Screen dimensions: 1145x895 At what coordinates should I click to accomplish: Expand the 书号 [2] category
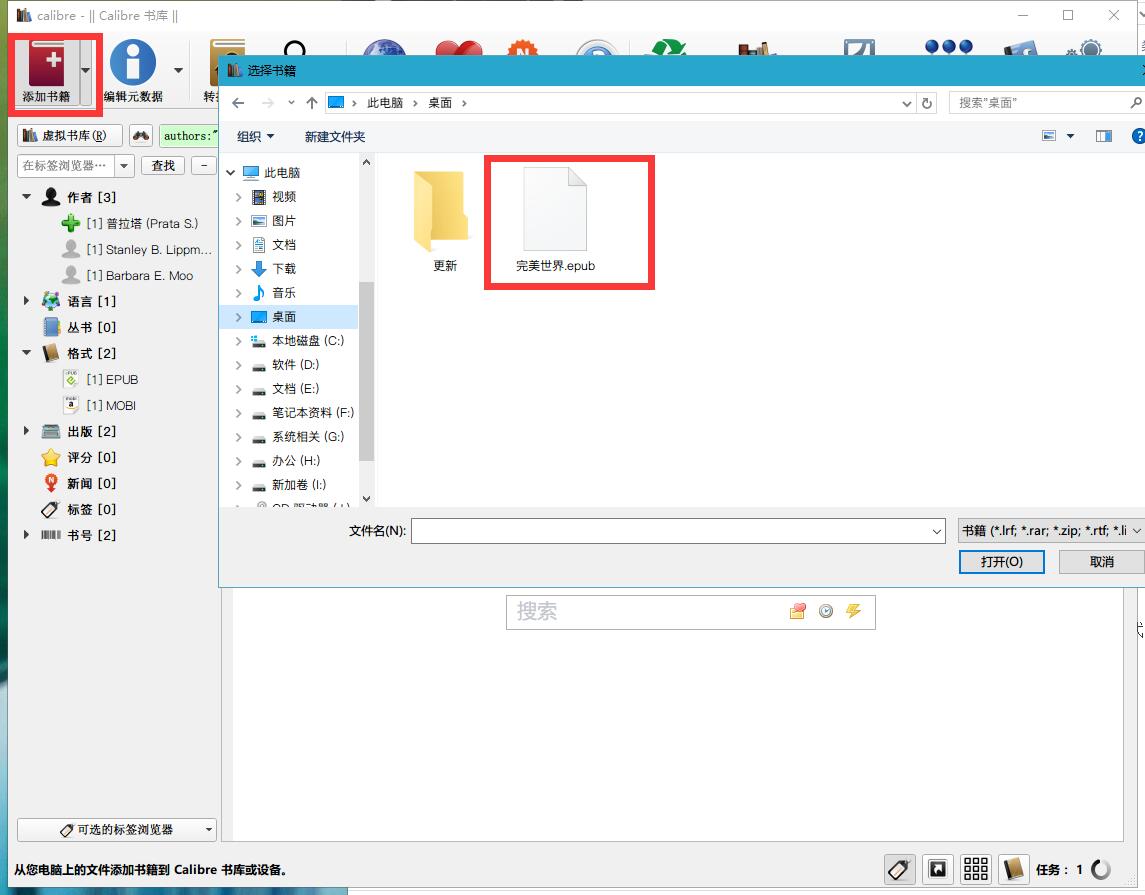pos(27,535)
